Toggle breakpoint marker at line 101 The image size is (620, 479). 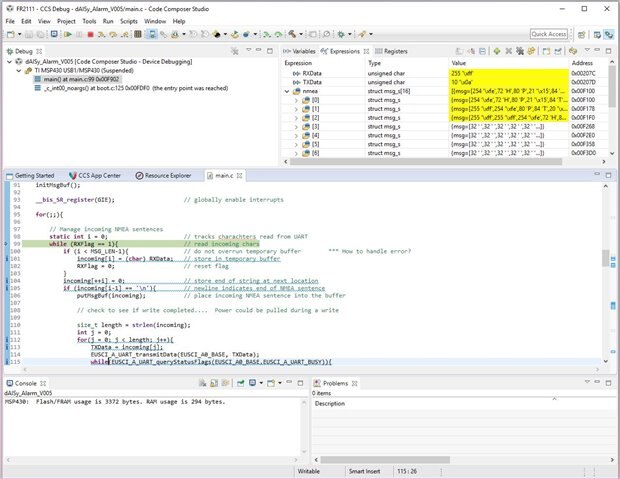coord(8,258)
